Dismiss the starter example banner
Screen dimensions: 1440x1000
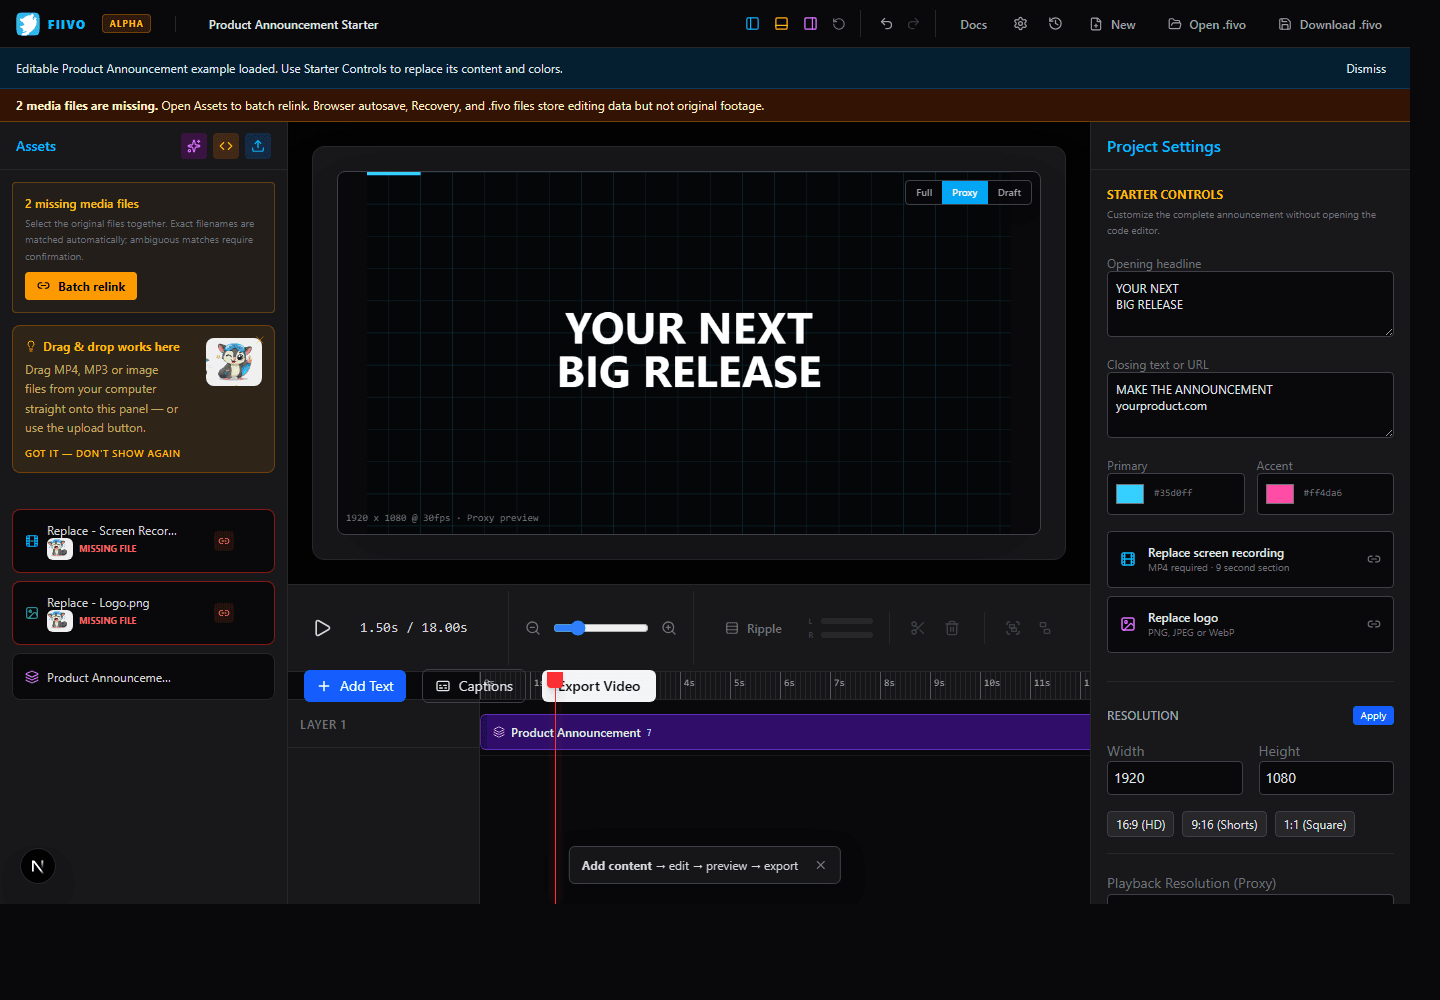point(1366,69)
